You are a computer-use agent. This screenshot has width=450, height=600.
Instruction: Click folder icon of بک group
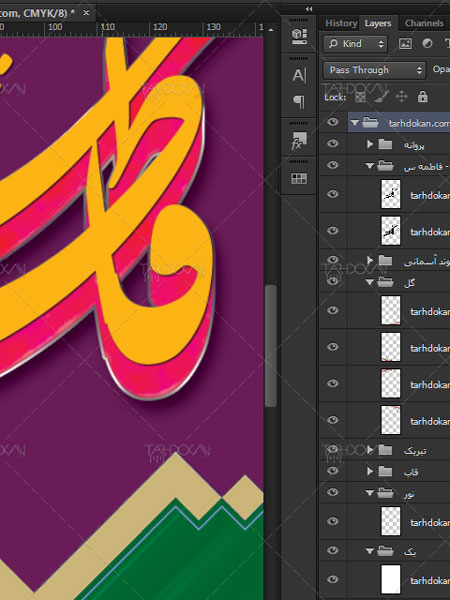[x=385, y=551]
